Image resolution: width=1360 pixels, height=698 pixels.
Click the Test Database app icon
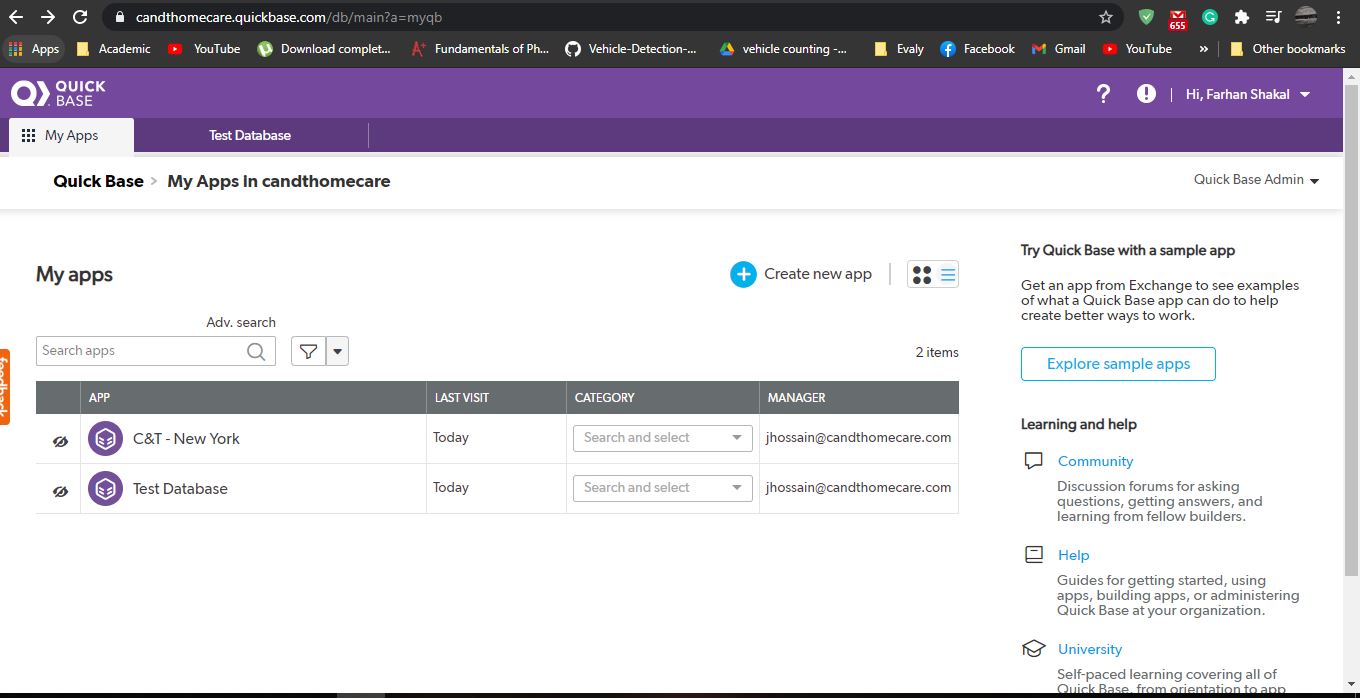click(x=105, y=488)
